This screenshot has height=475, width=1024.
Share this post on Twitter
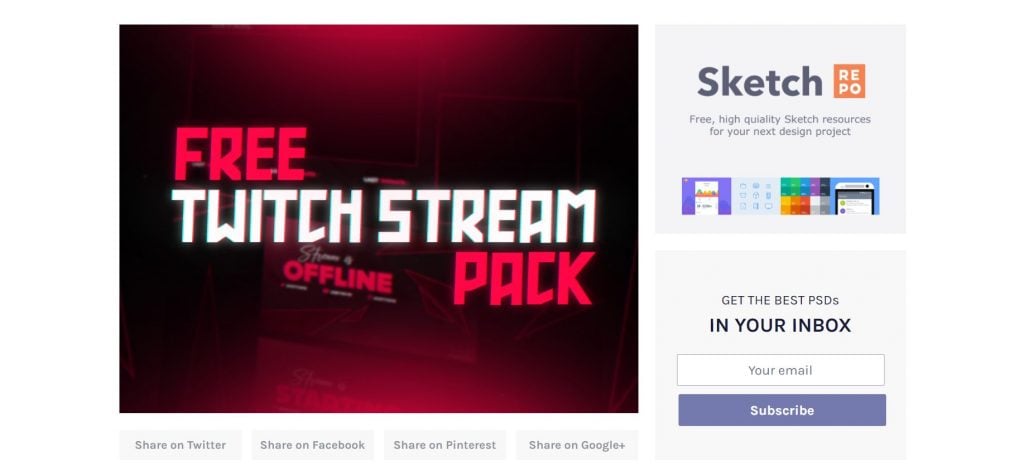[180, 445]
